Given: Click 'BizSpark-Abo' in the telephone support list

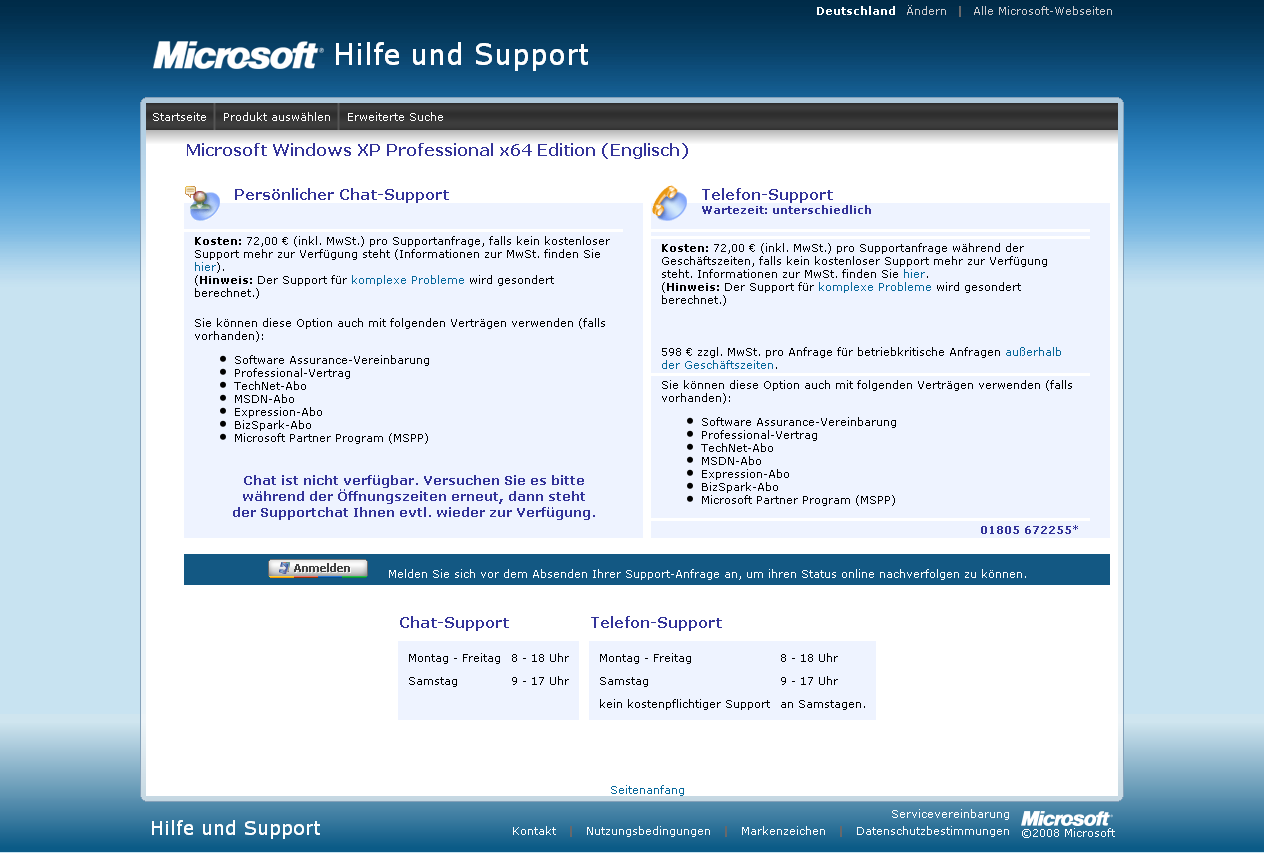Looking at the screenshot, I should (x=739, y=487).
